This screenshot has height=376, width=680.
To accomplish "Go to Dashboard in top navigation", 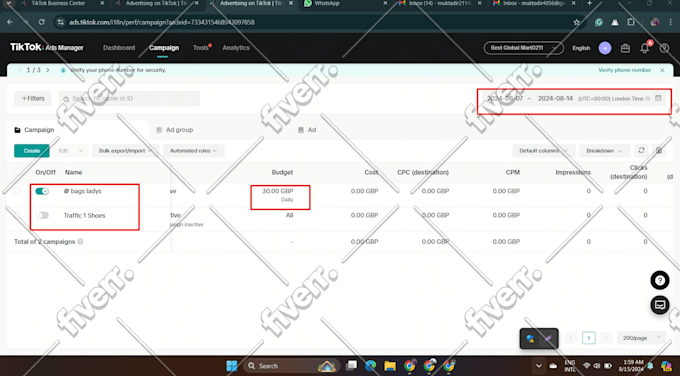I will point(119,48).
